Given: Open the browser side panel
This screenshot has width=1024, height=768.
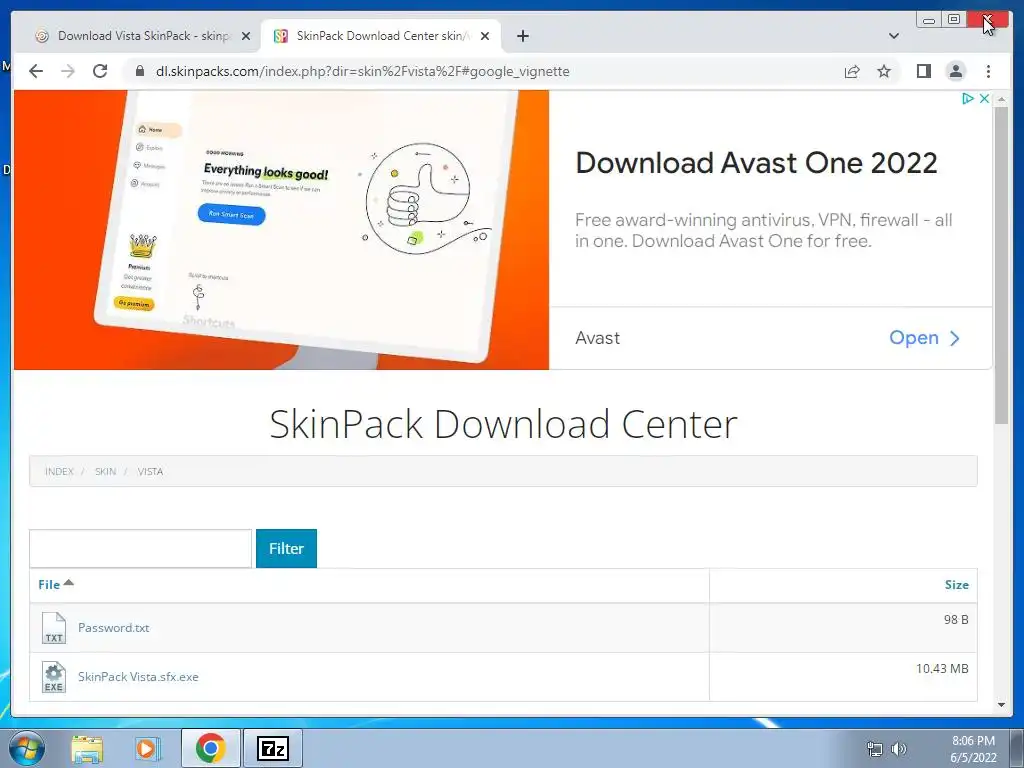Looking at the screenshot, I should (923, 71).
